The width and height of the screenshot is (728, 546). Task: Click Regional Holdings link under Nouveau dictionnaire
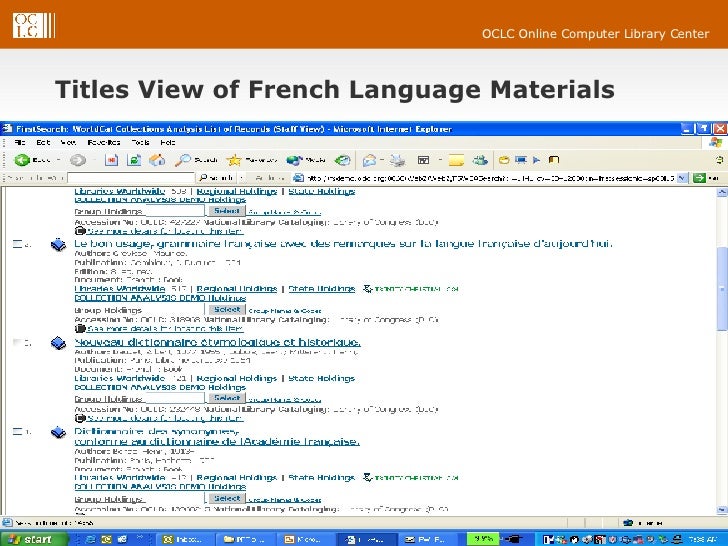(237, 378)
